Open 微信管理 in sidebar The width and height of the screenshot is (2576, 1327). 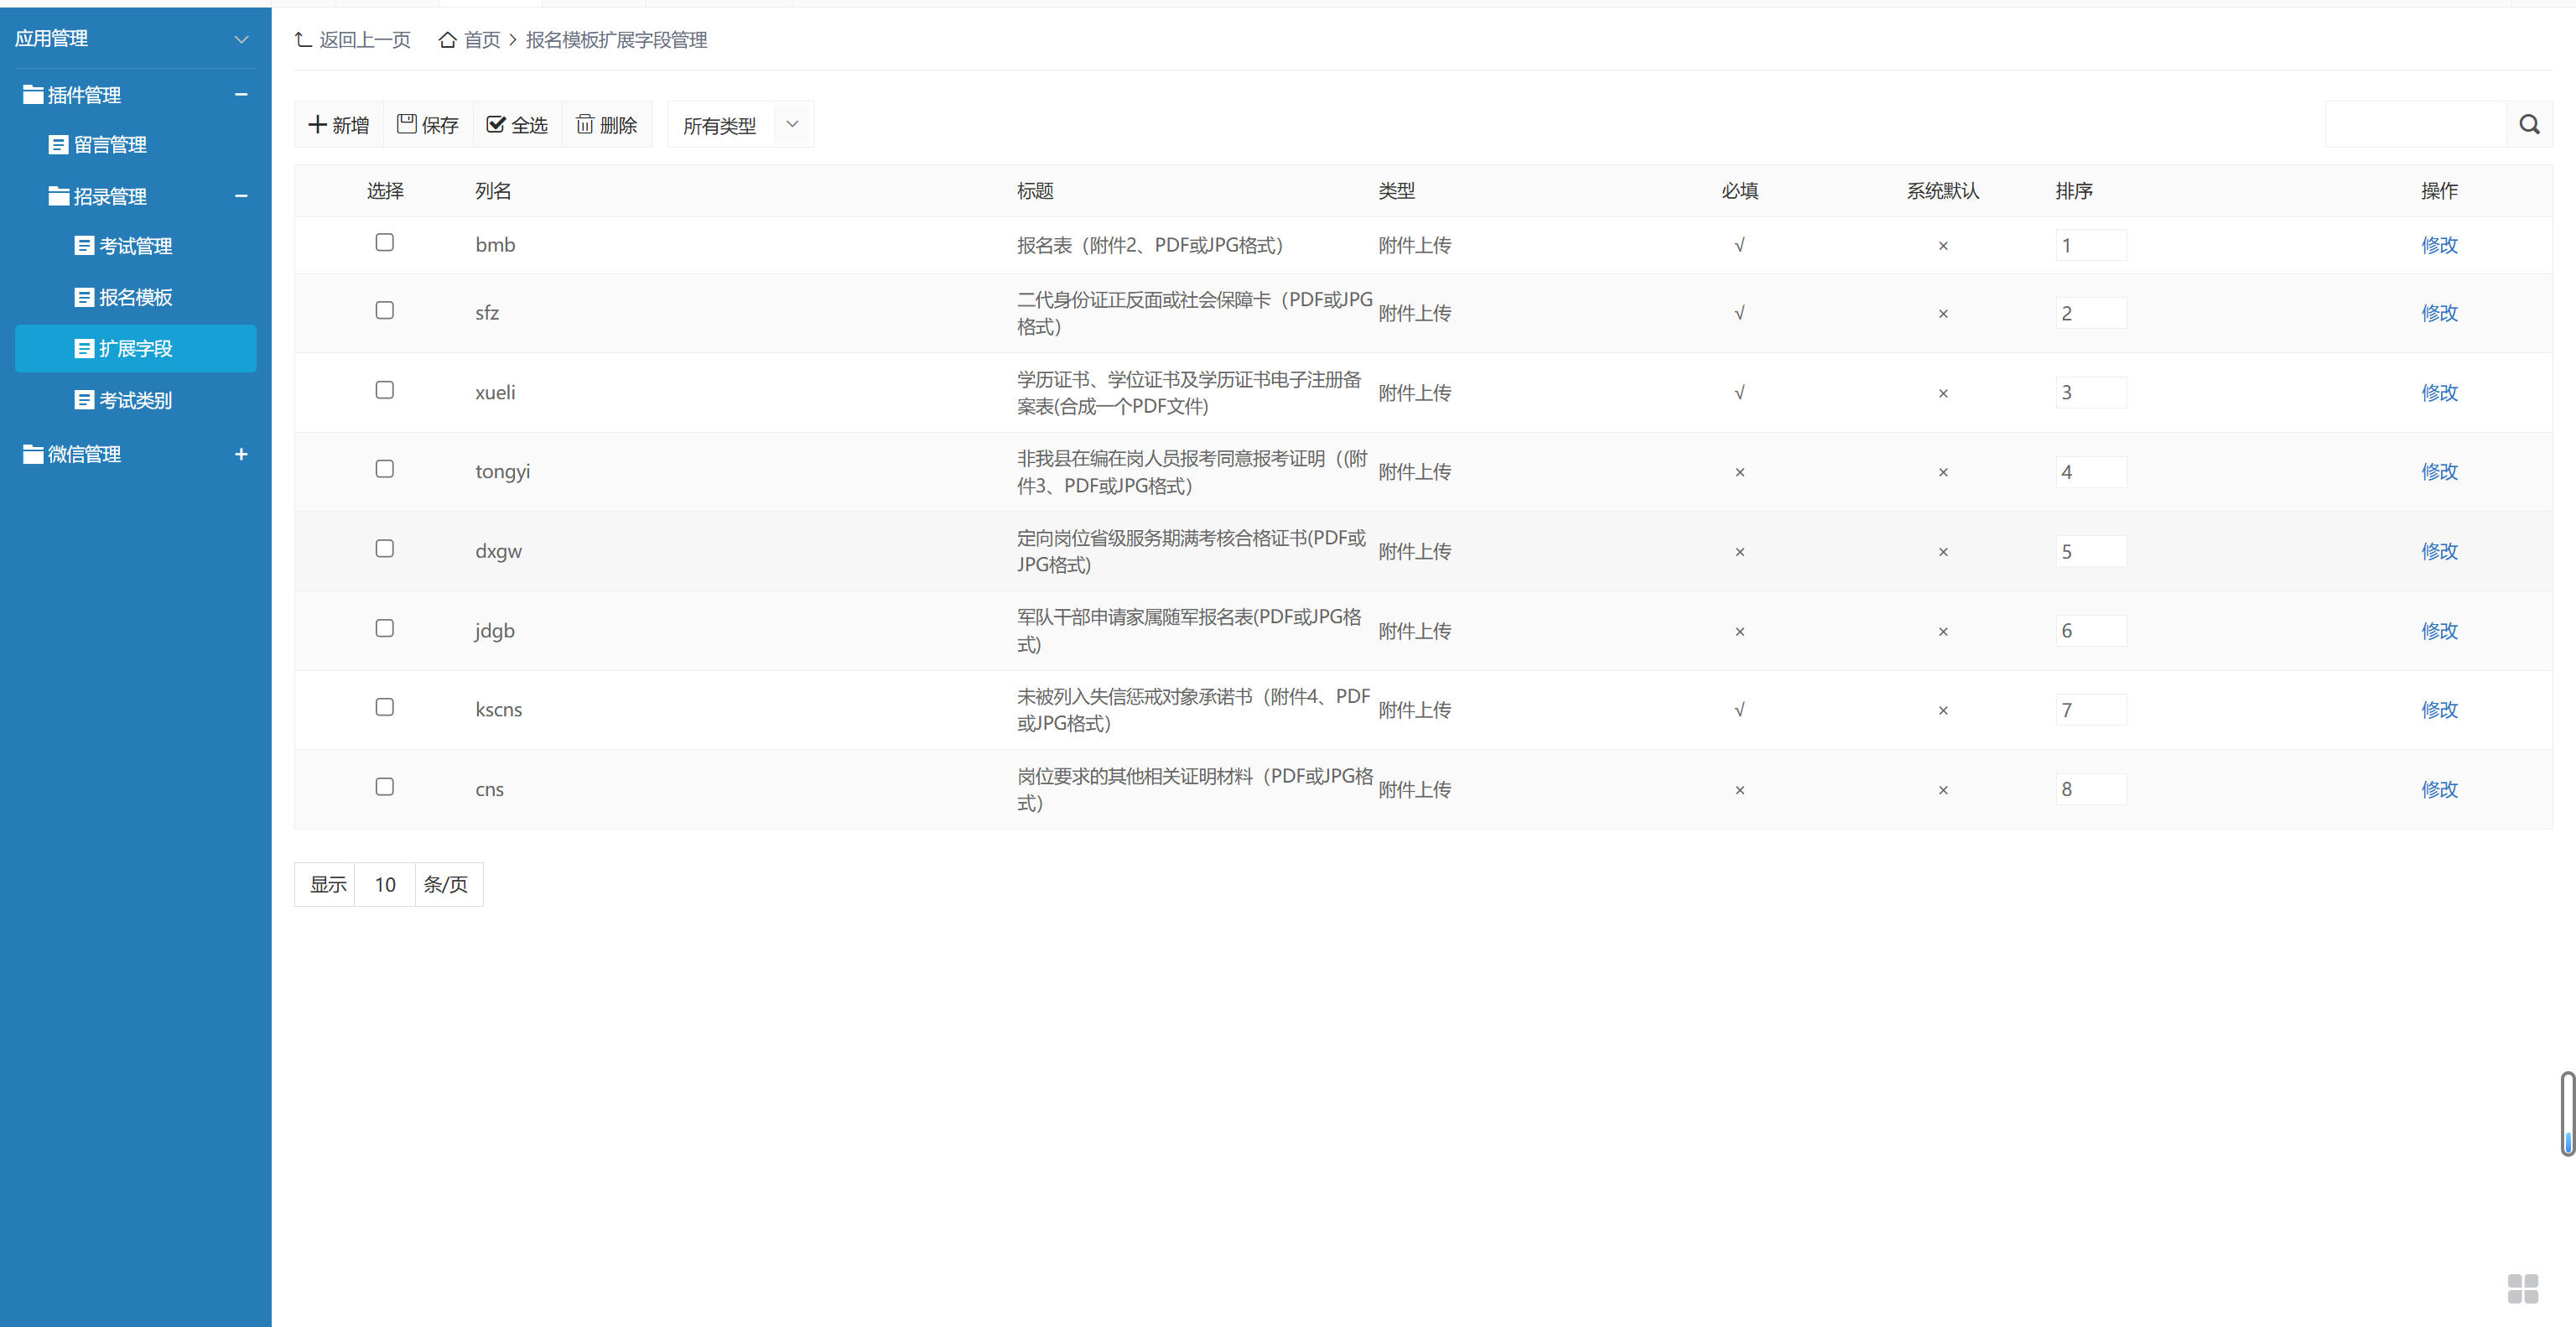click(x=84, y=454)
